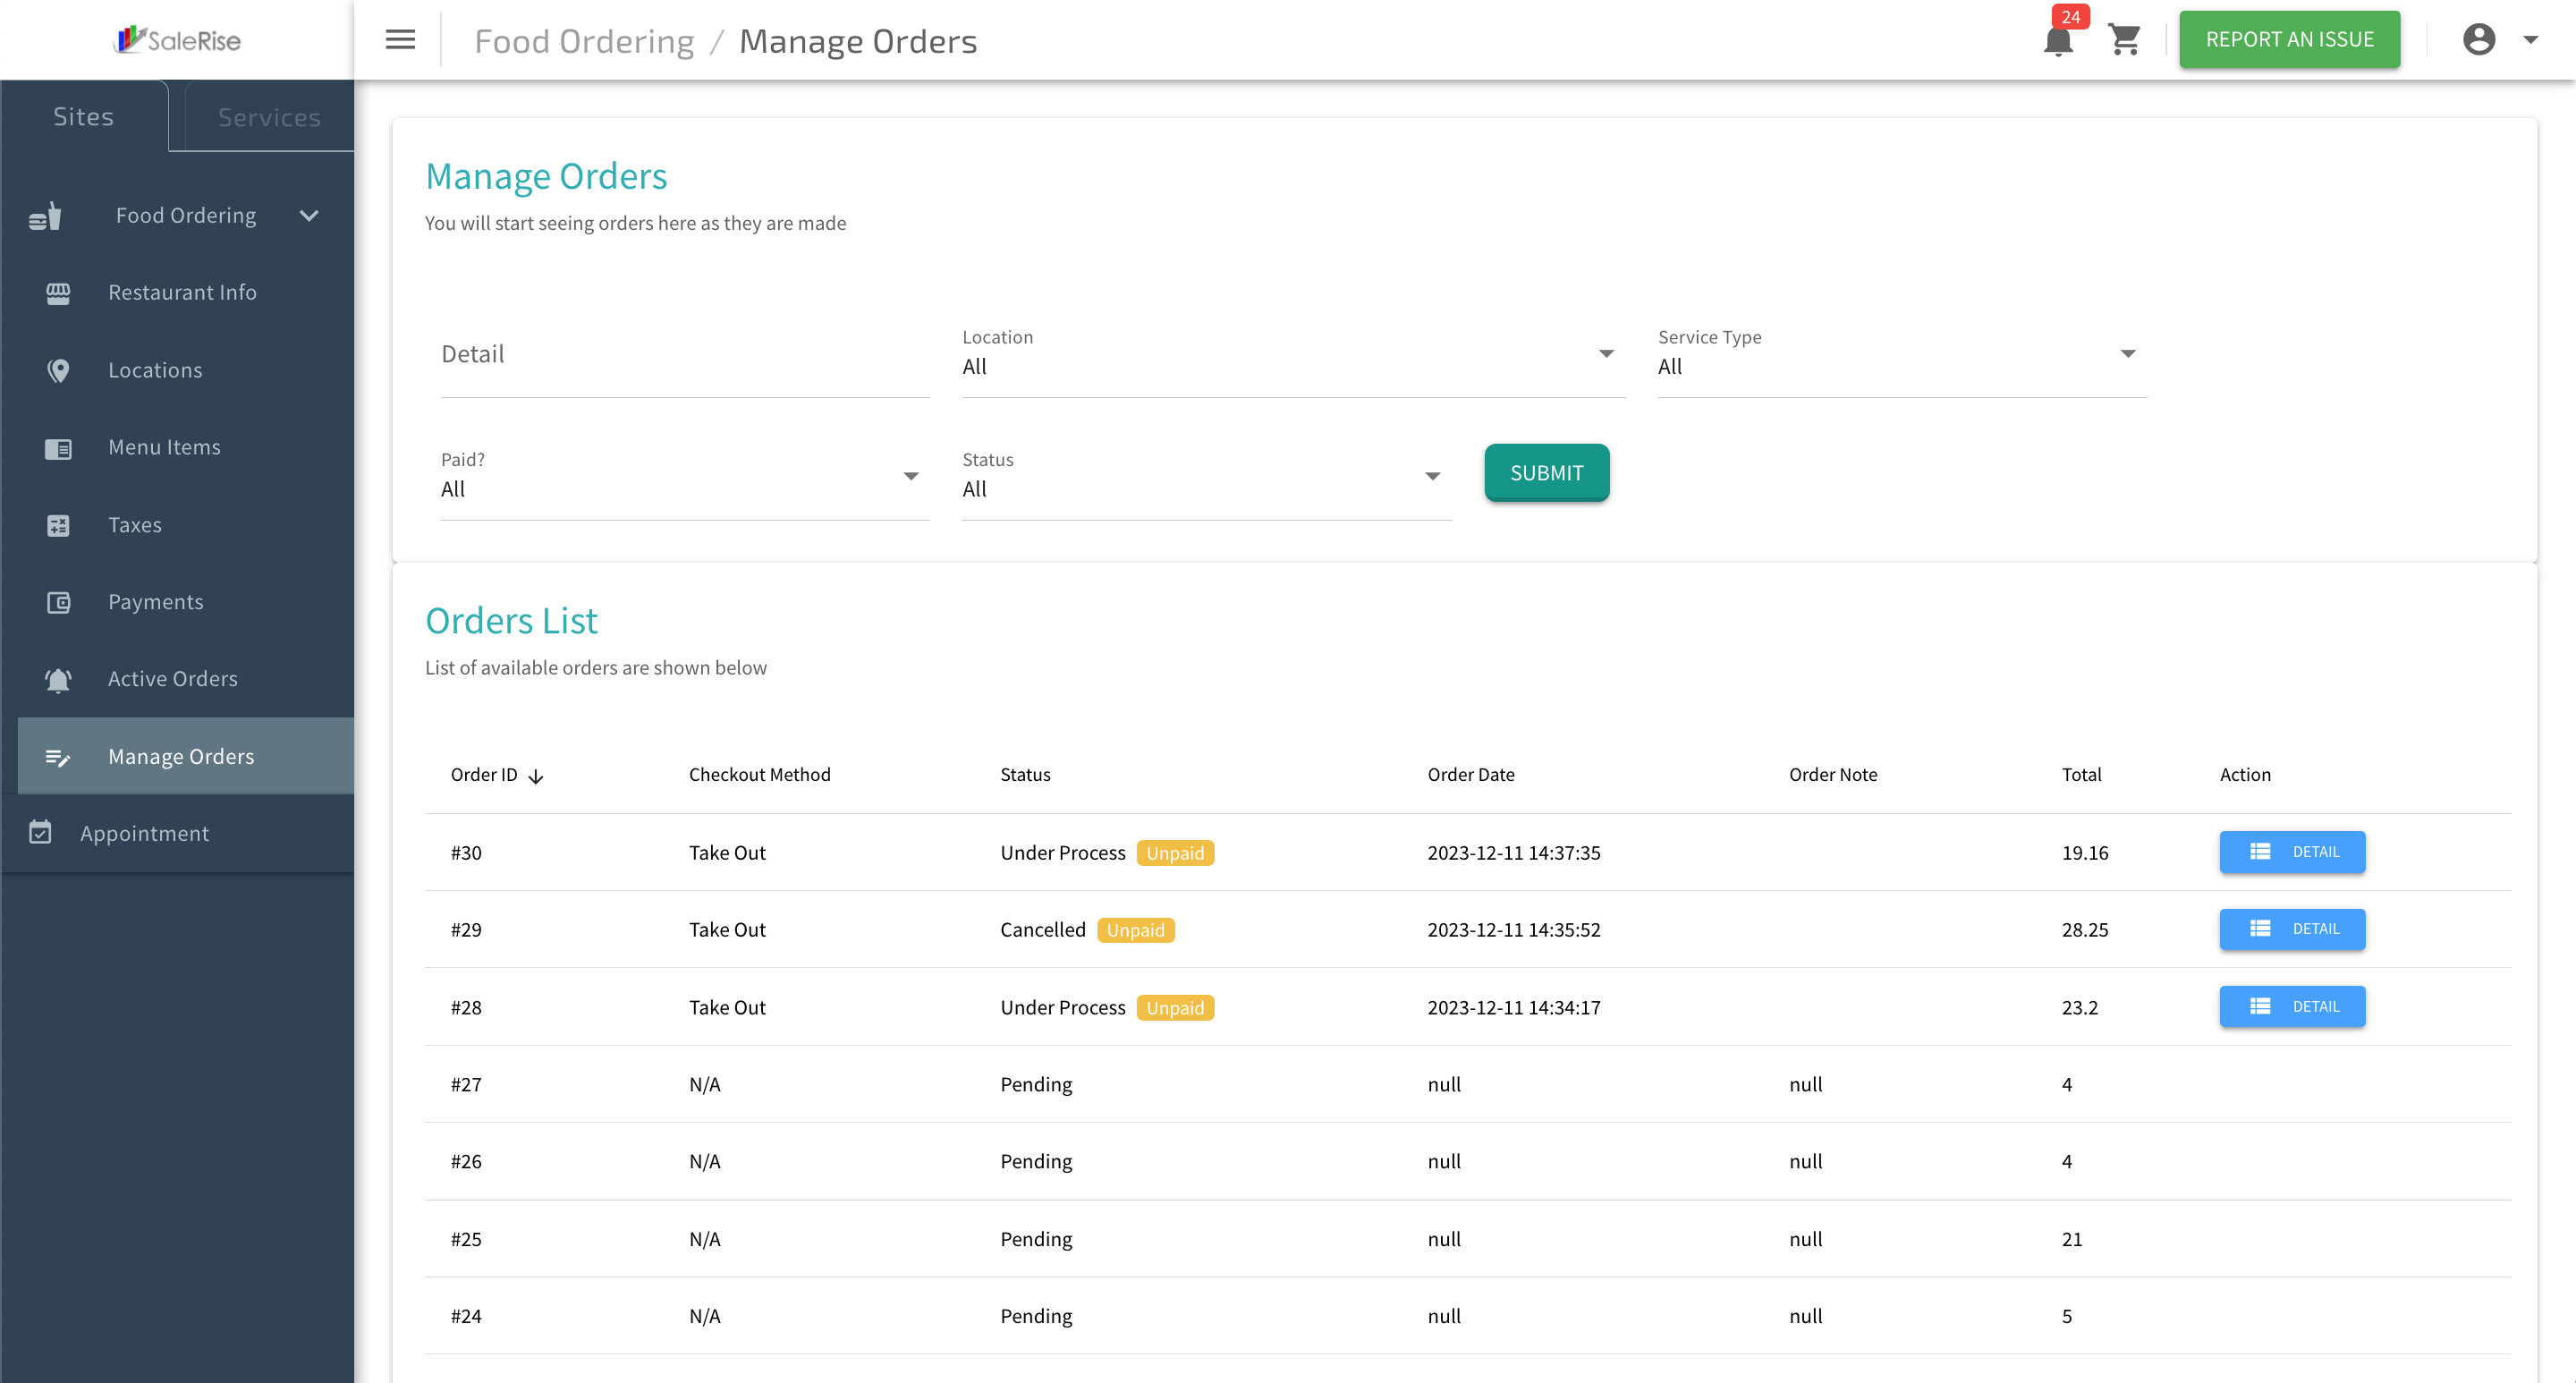Click the Unpaid badge on order #28

coord(1175,1008)
